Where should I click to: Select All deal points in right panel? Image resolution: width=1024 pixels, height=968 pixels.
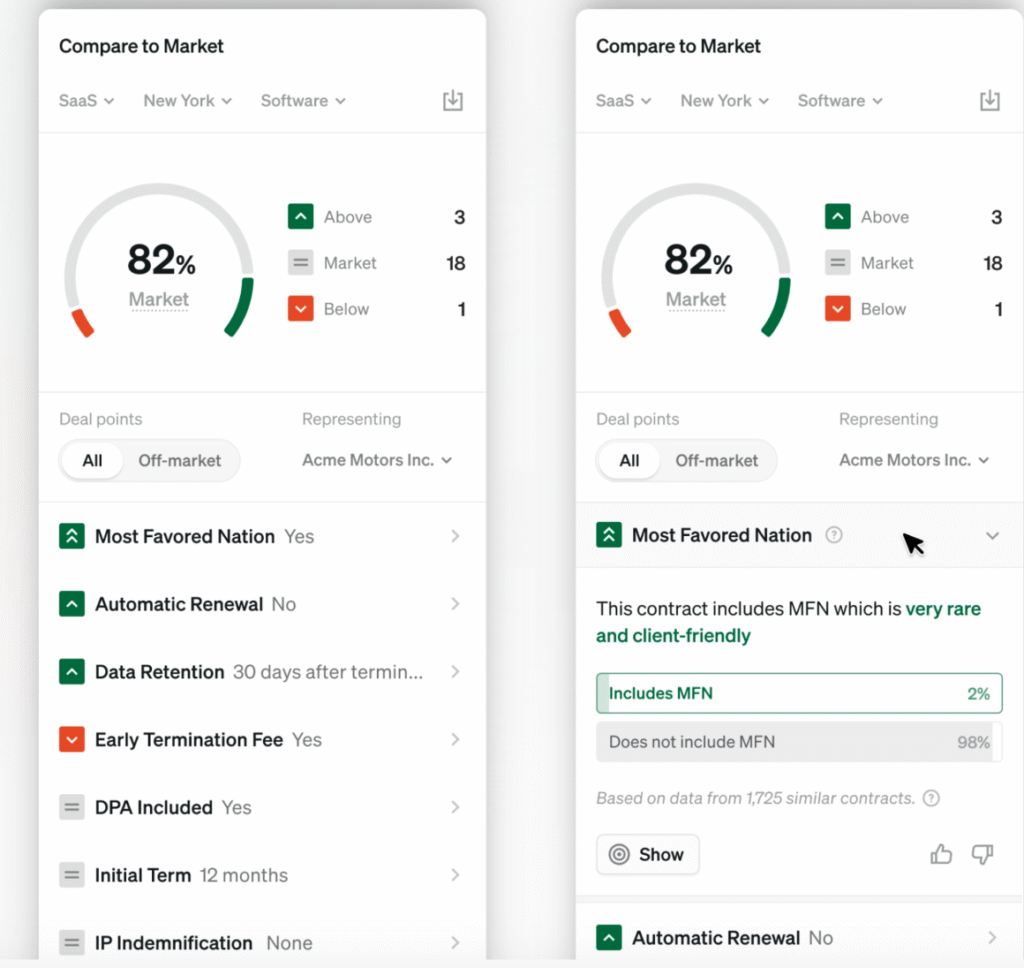[629, 461]
